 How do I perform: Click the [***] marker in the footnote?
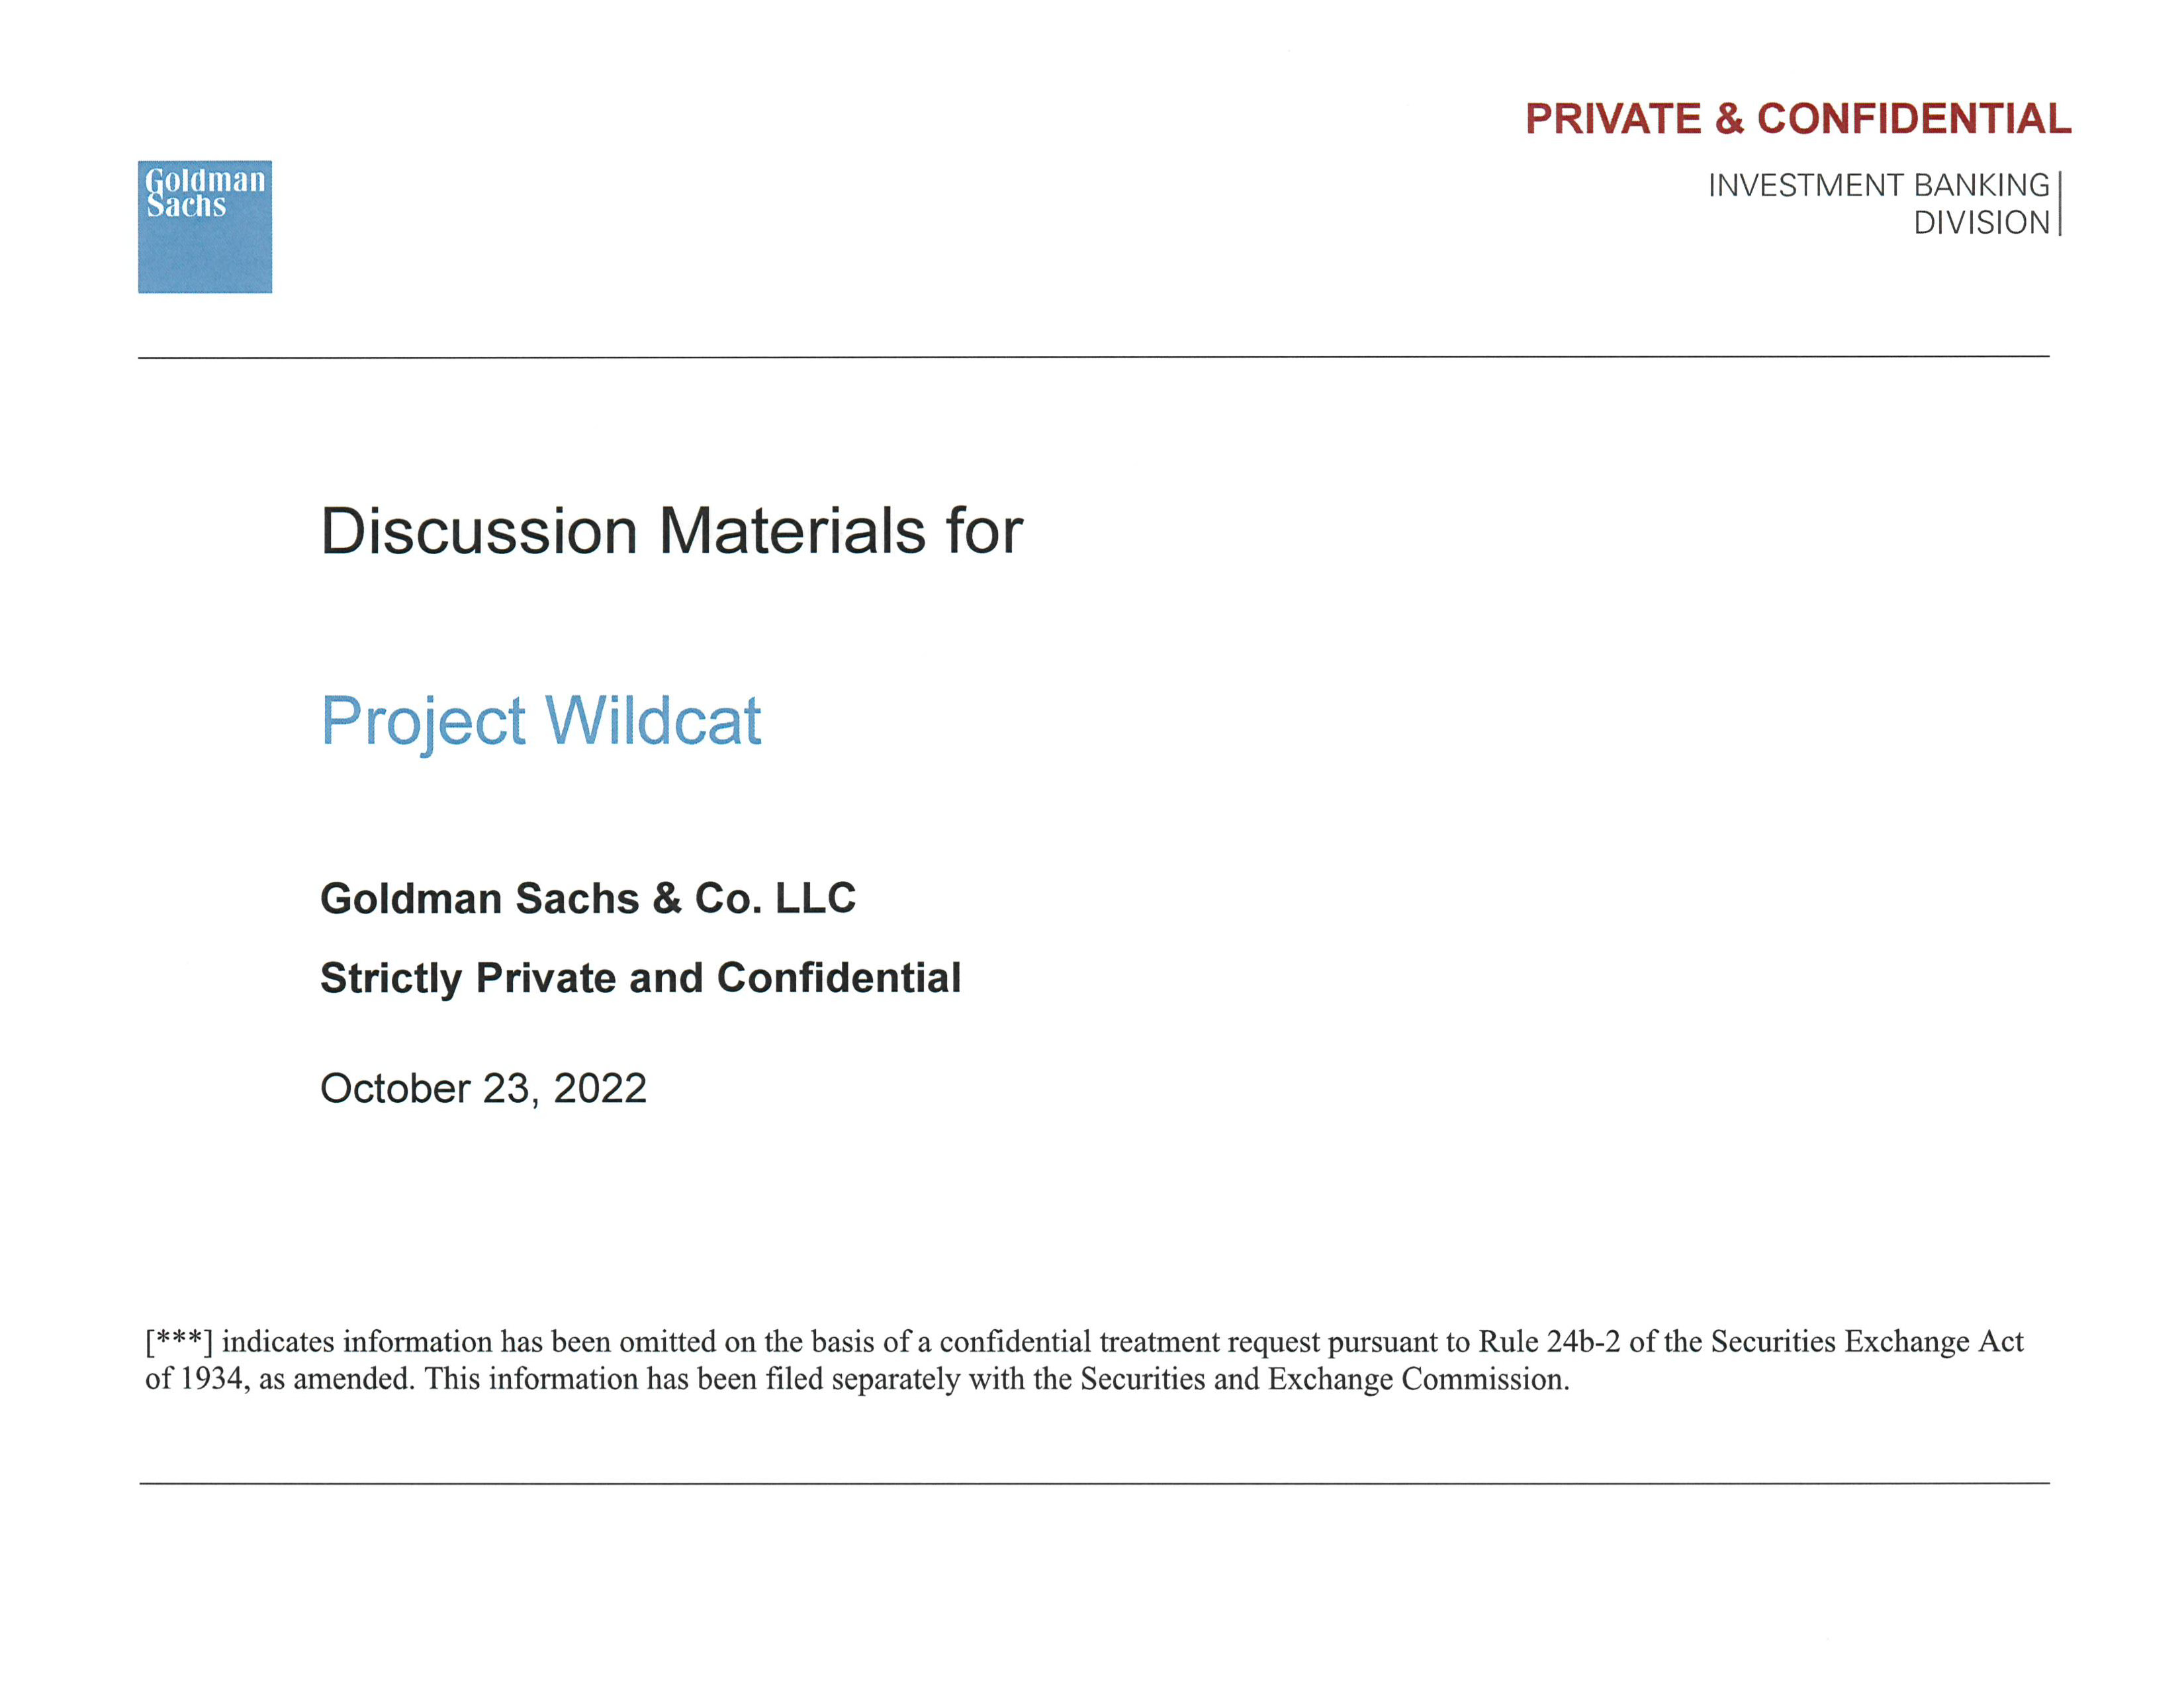[178, 1341]
